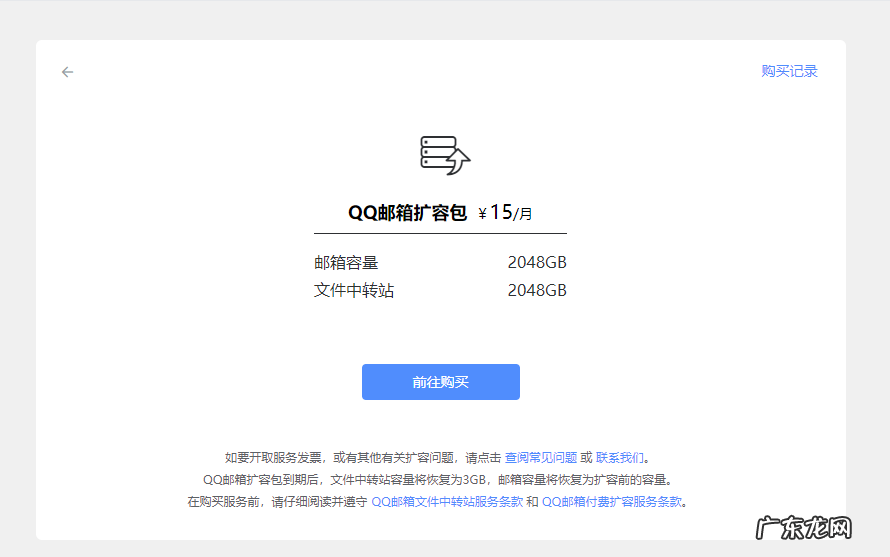
Task: Click the divider line under the heading
Action: click(x=440, y=233)
